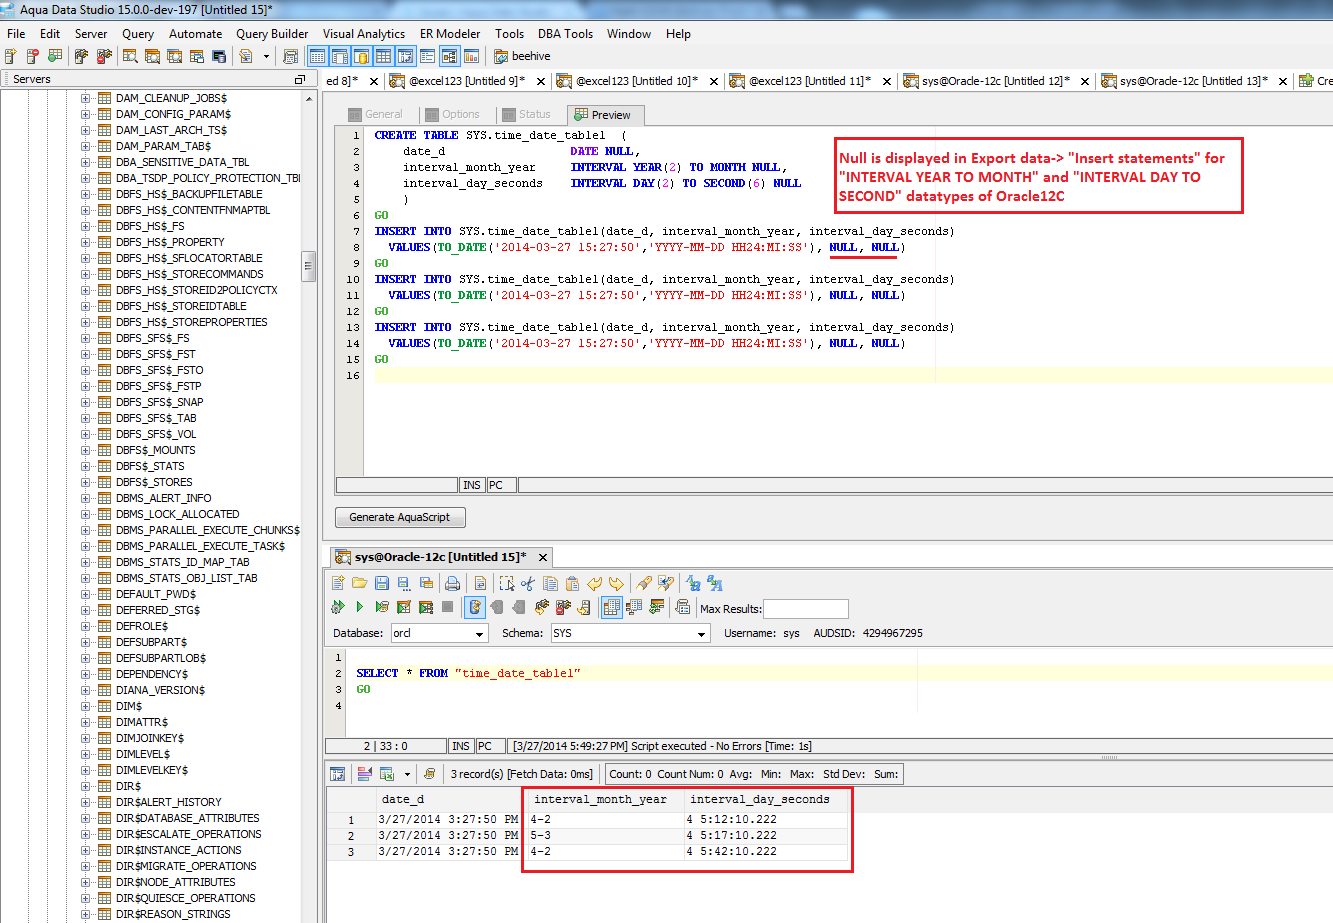Switch to the Status tab
Image resolution: width=1333 pixels, height=923 pixels.
point(526,114)
